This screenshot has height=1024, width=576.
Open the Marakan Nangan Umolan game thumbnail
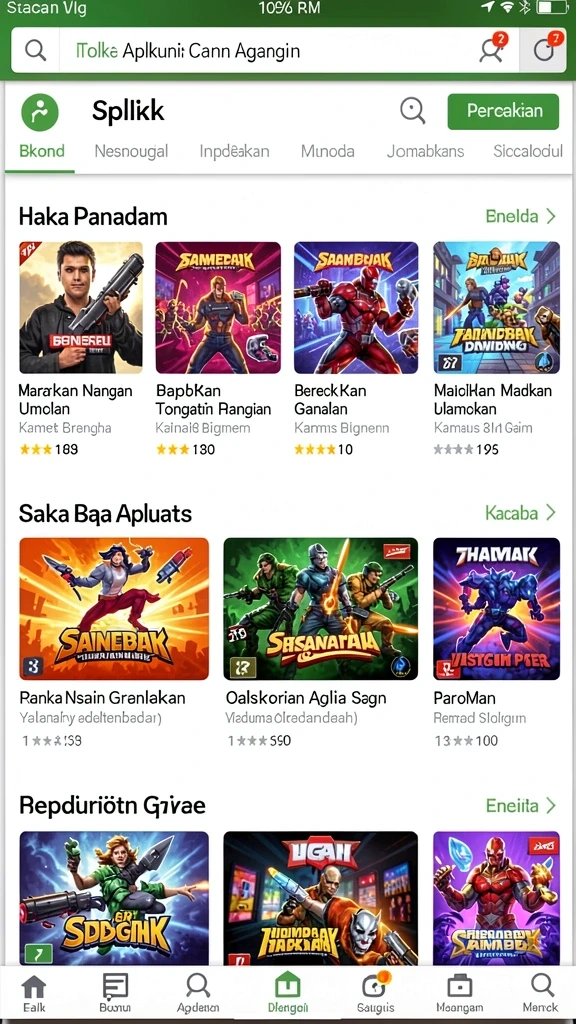[81, 308]
